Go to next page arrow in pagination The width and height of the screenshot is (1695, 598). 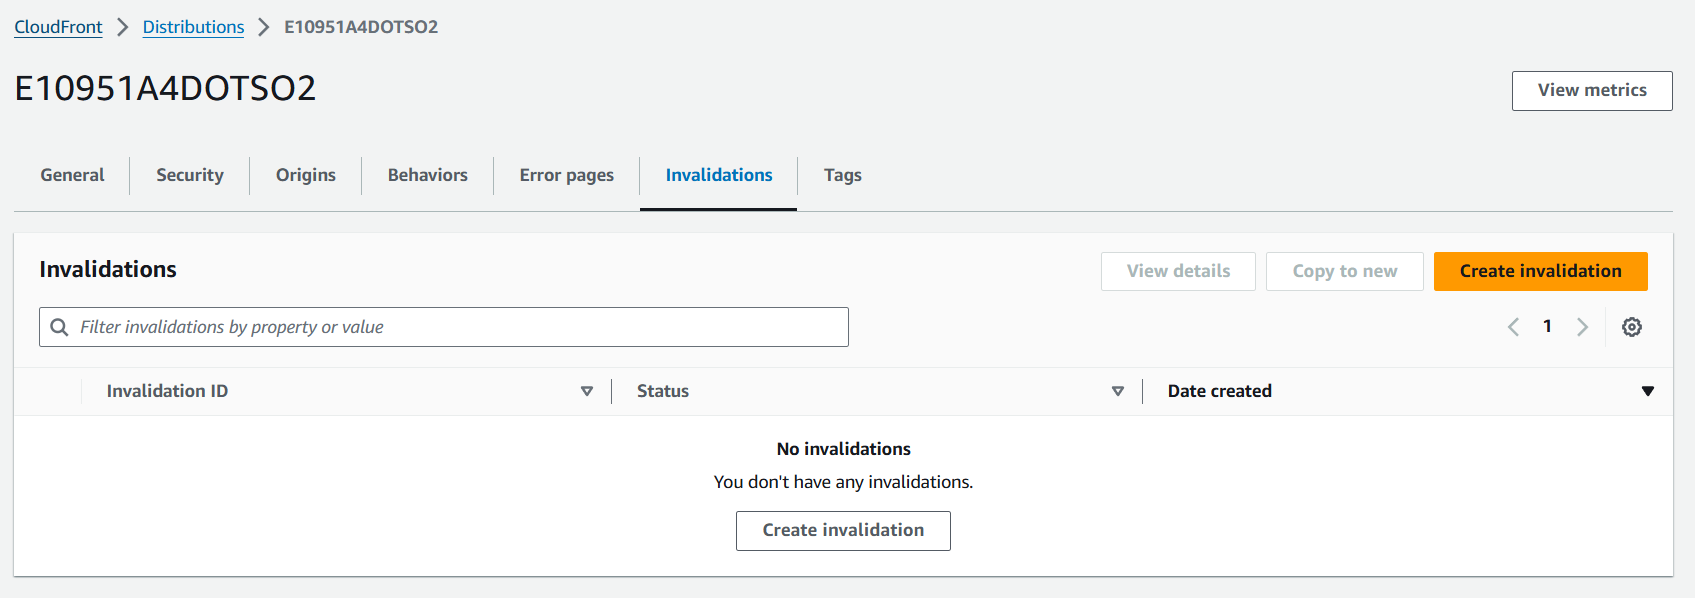1582,327
